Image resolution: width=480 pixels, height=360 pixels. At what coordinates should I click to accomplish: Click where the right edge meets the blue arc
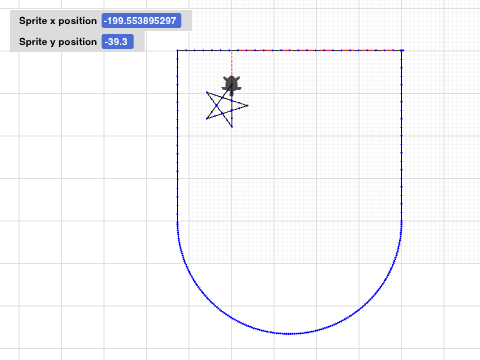[x=402, y=221]
